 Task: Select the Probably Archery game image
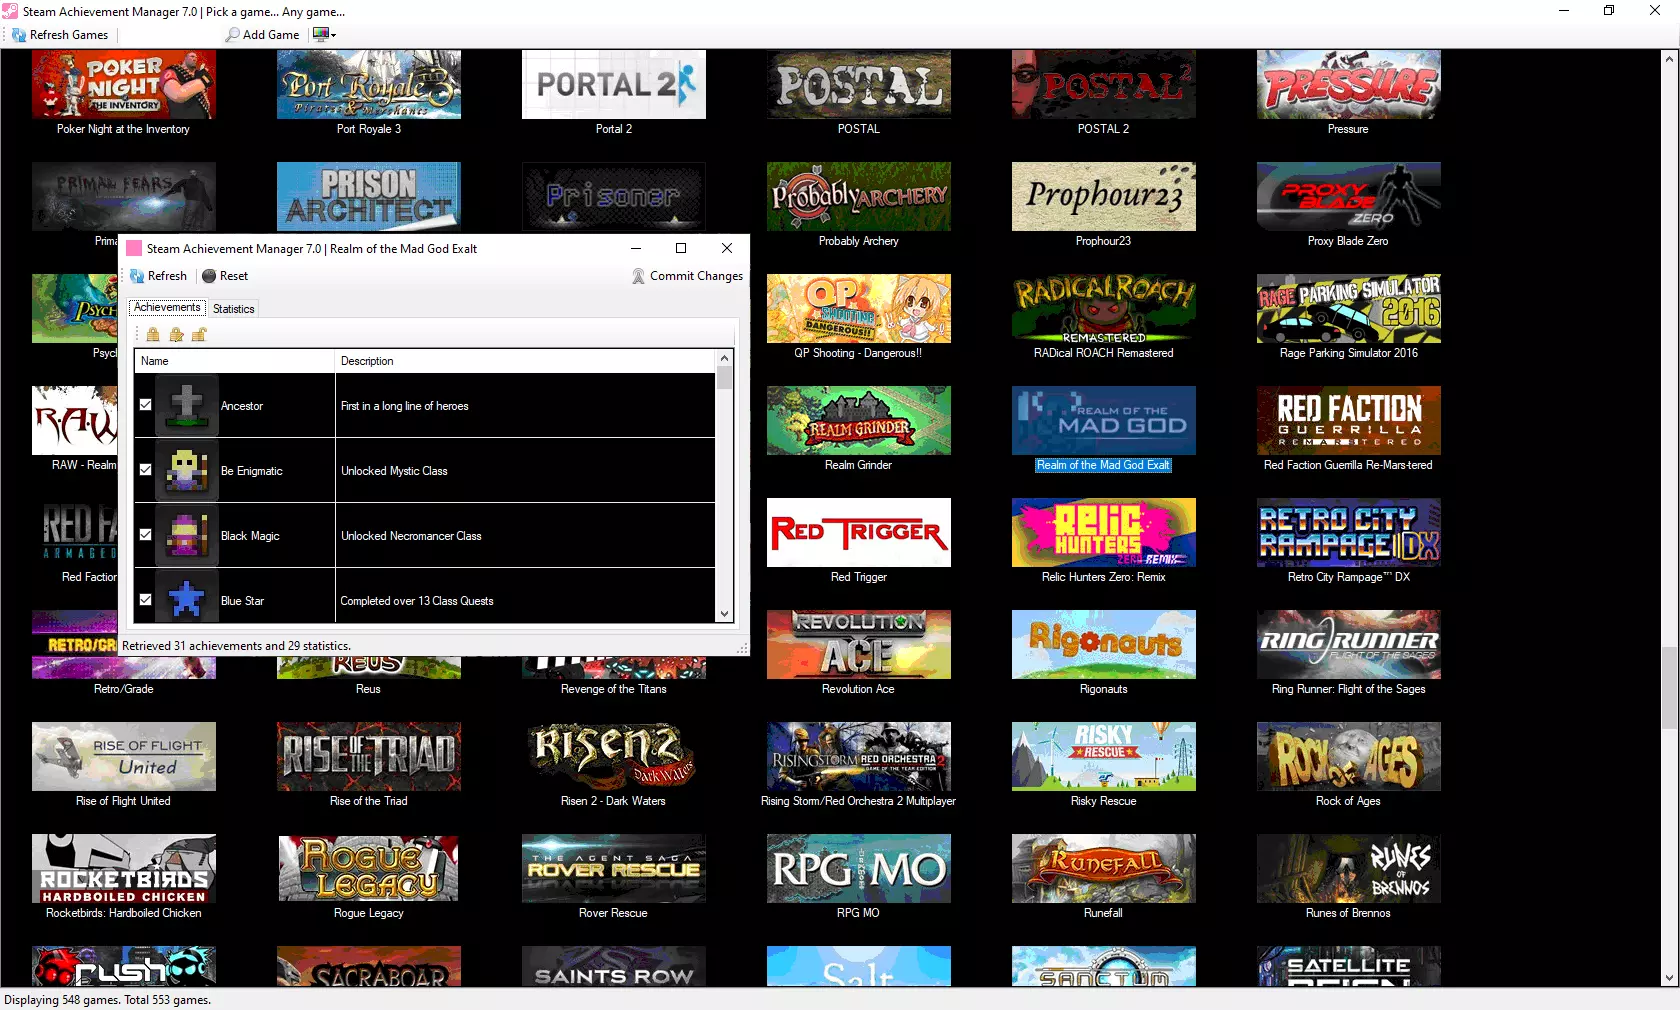click(859, 197)
